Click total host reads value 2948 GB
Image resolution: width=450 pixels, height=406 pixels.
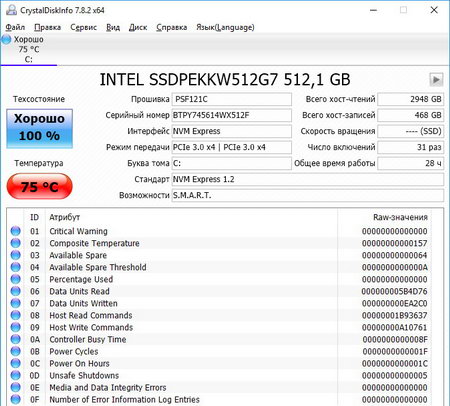tap(410, 99)
